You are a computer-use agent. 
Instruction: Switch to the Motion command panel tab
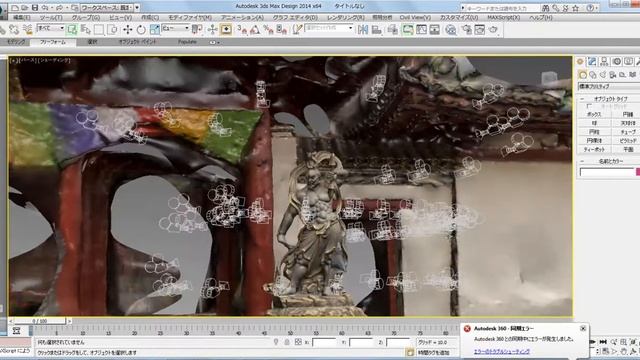click(616, 62)
